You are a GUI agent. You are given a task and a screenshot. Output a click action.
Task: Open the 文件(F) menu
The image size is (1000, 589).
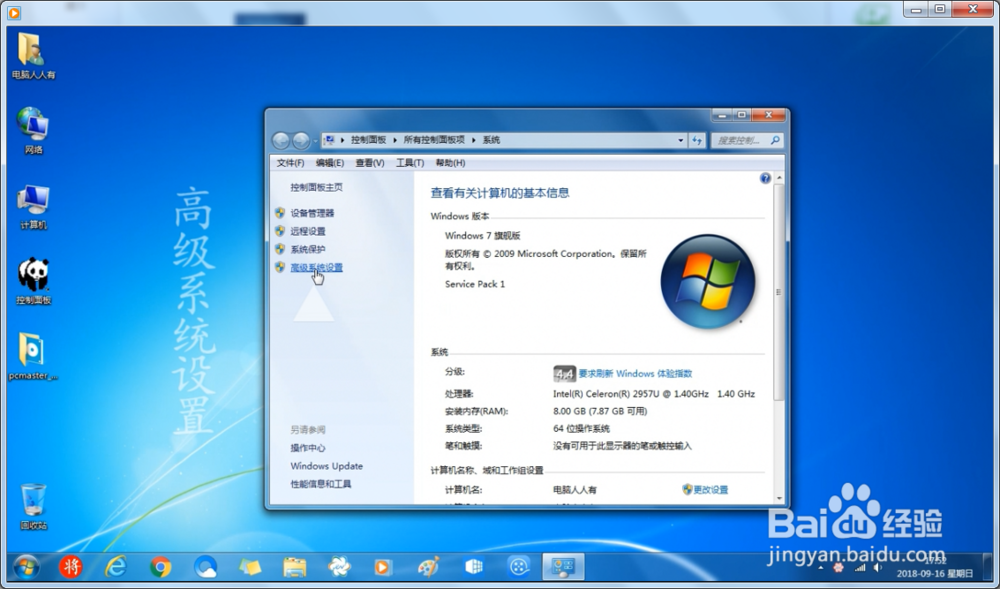pyautogui.click(x=290, y=163)
